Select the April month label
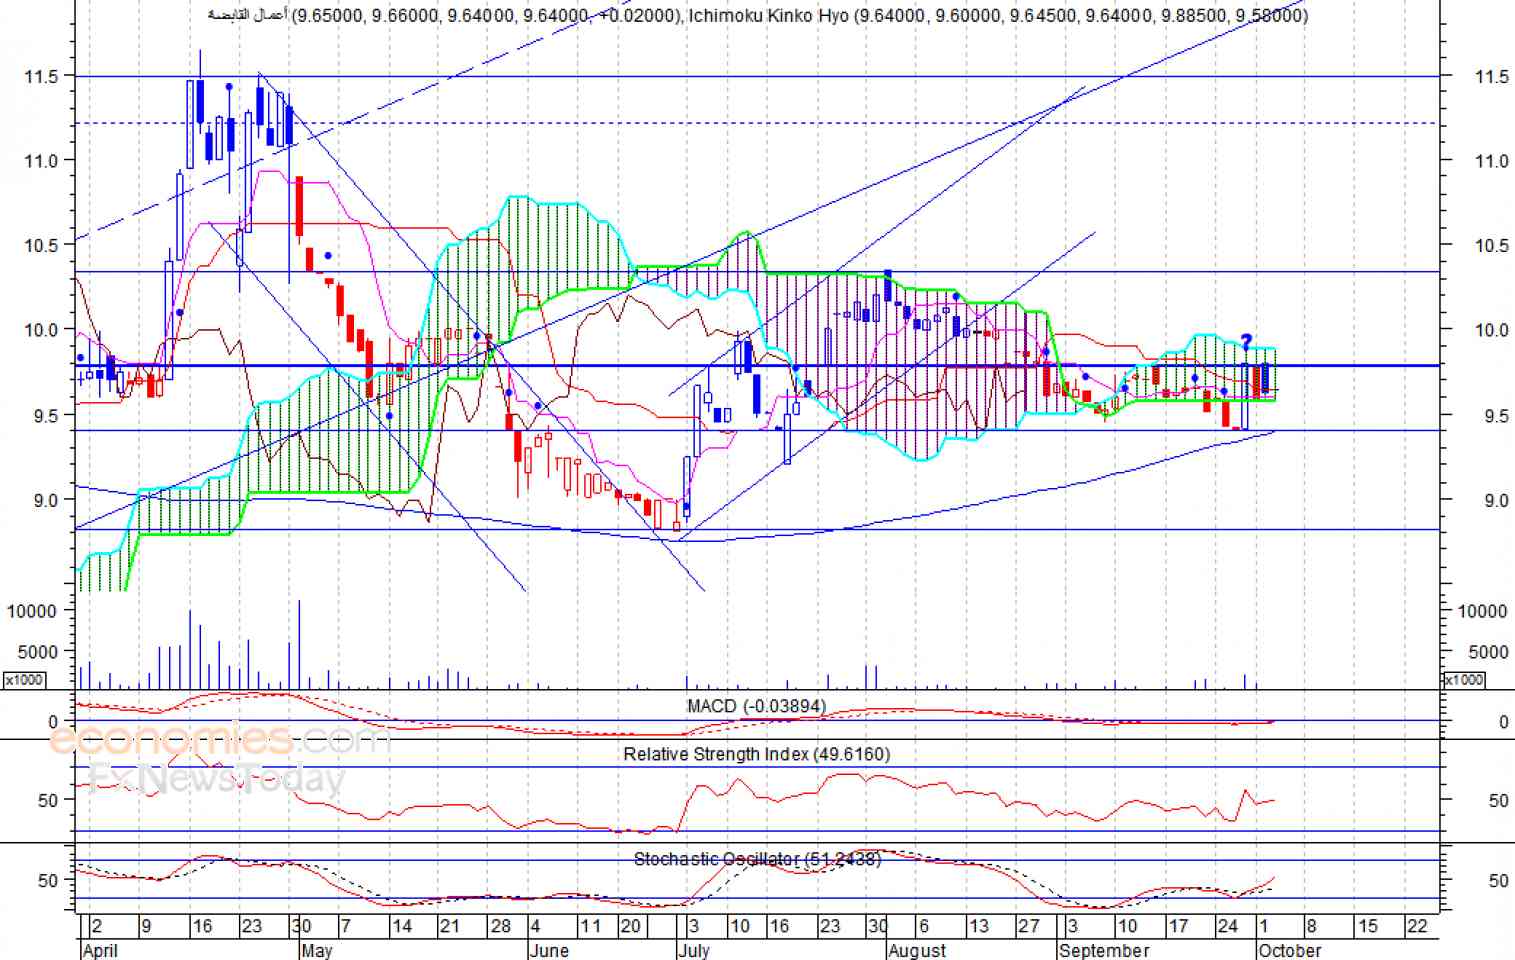The width and height of the screenshot is (1515, 960). (x=100, y=950)
